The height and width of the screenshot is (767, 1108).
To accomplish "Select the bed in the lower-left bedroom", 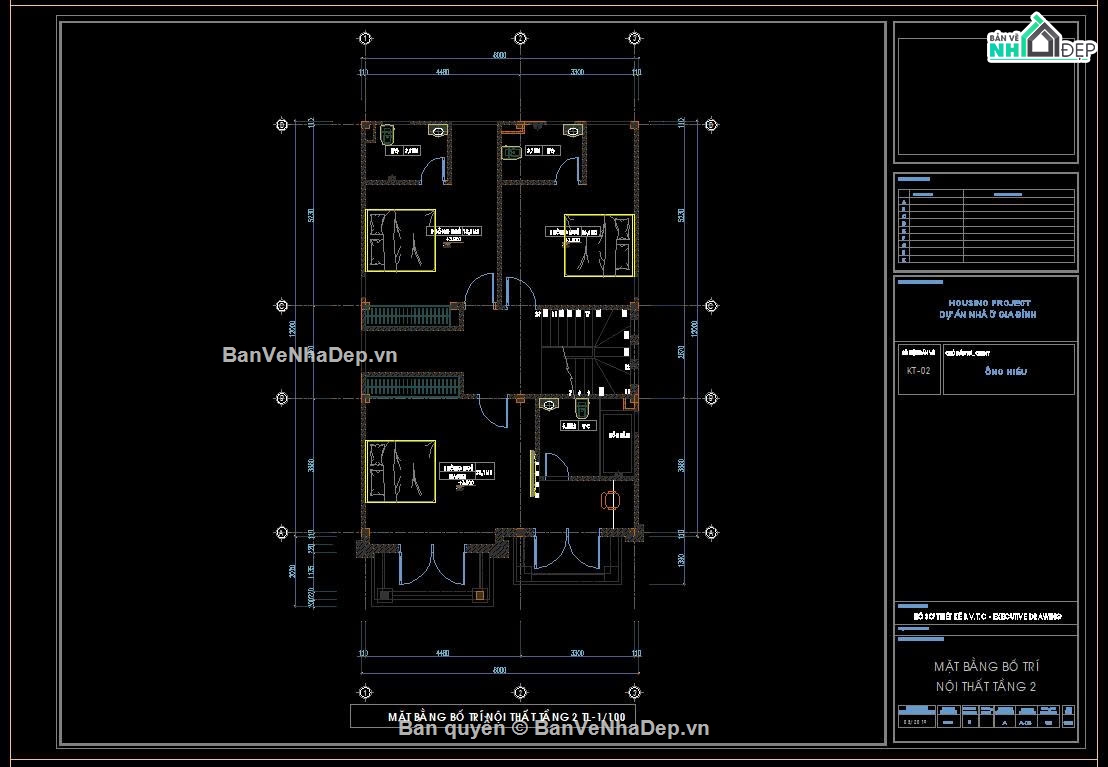I will pos(401,472).
